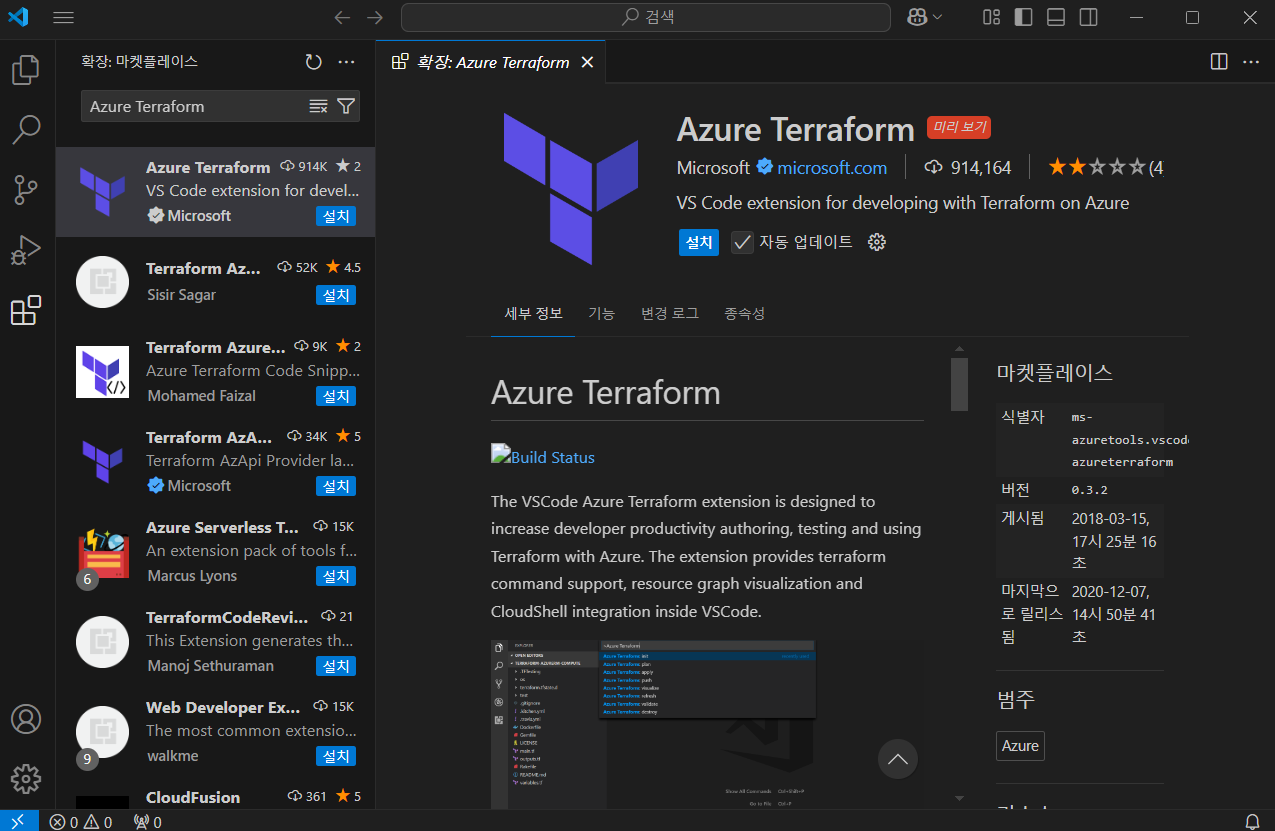Viewport: 1275px width, 831px height.
Task: Go back with the navigation arrow
Action: click(x=342, y=17)
